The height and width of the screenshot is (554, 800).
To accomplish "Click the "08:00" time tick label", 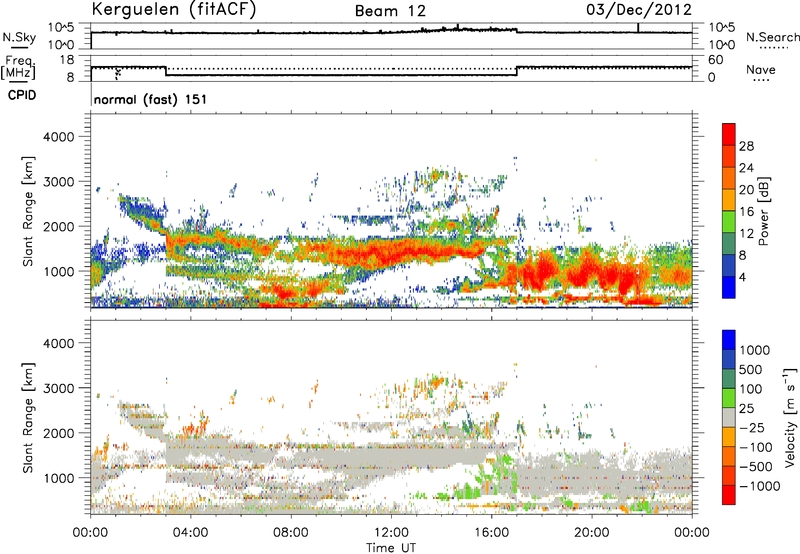I will tap(290, 533).
